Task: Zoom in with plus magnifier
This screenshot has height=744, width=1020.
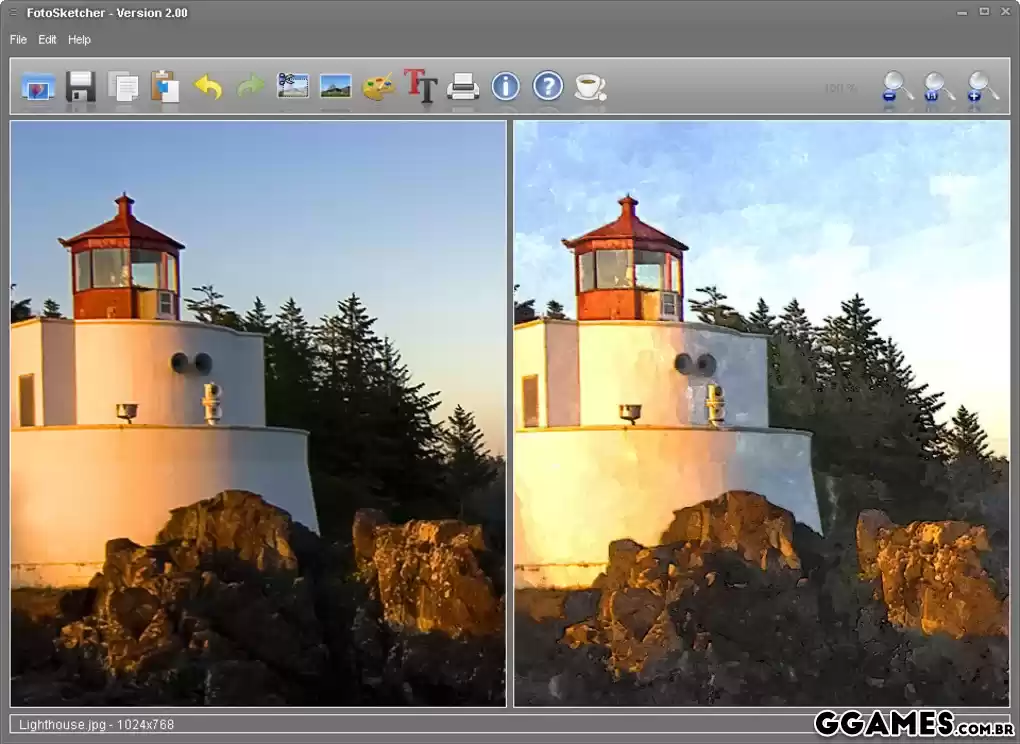Action: pos(982,87)
